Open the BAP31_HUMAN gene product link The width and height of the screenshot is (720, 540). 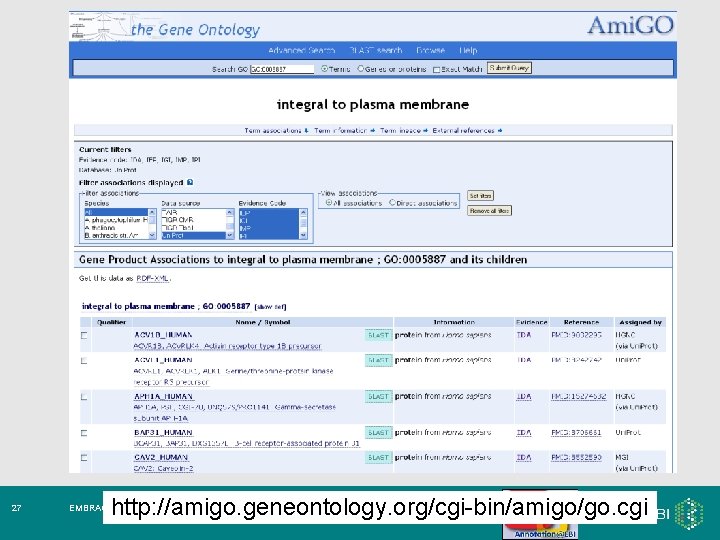[163, 433]
